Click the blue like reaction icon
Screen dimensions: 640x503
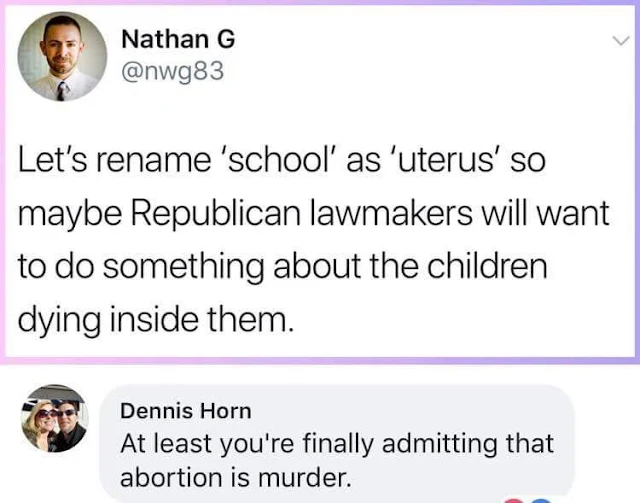coord(543,497)
